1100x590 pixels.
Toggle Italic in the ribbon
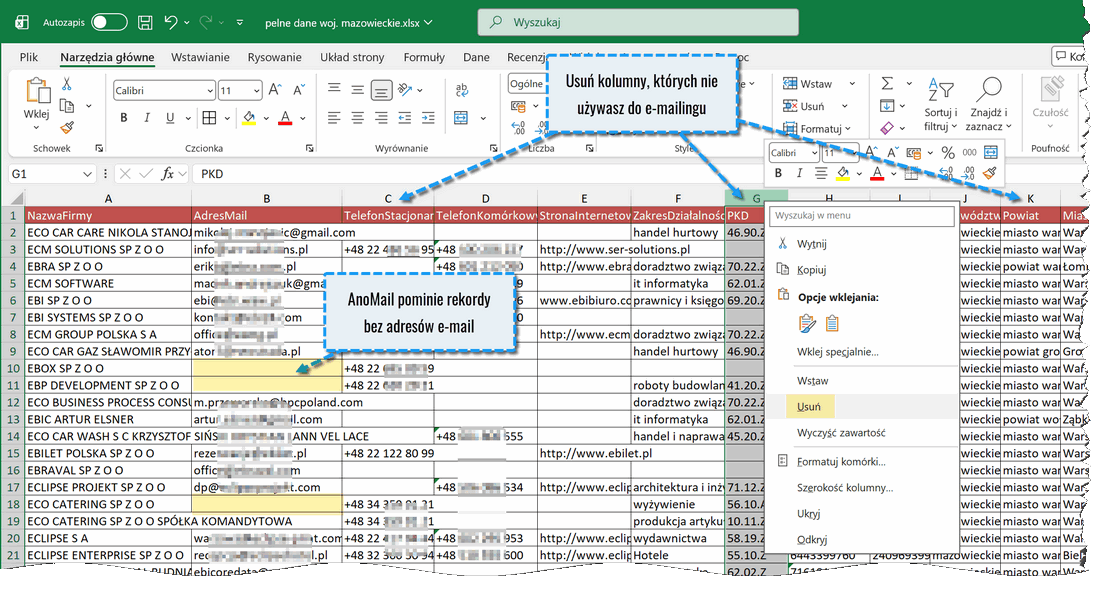pyautogui.click(x=147, y=118)
